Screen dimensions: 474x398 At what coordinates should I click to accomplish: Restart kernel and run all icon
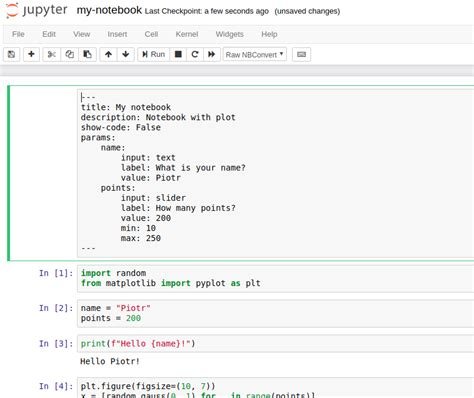pyautogui.click(x=212, y=54)
